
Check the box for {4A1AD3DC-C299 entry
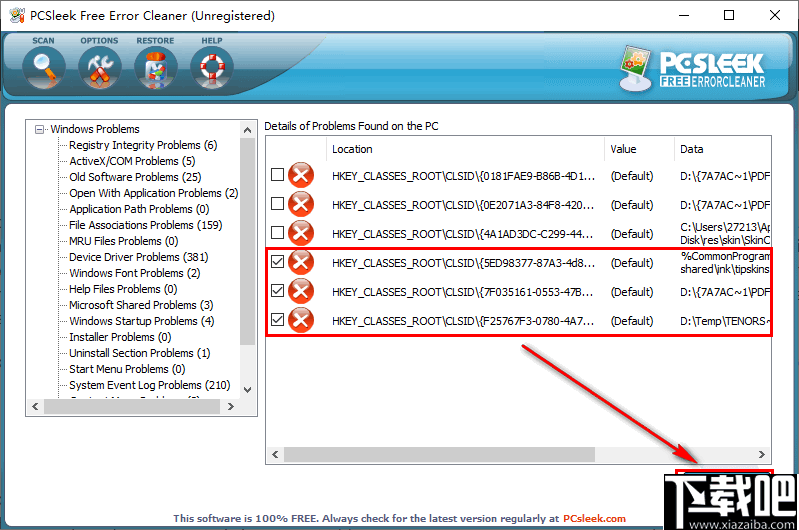pyautogui.click(x=277, y=233)
